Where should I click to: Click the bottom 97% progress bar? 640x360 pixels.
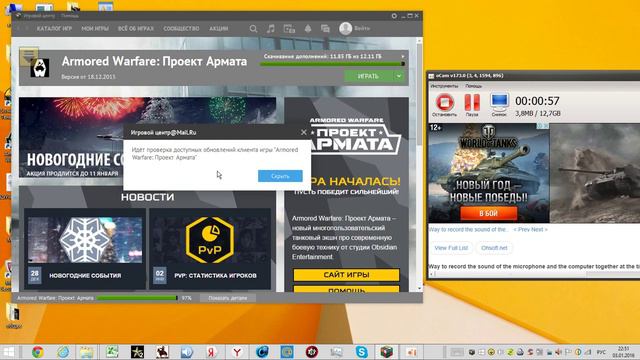[137, 298]
